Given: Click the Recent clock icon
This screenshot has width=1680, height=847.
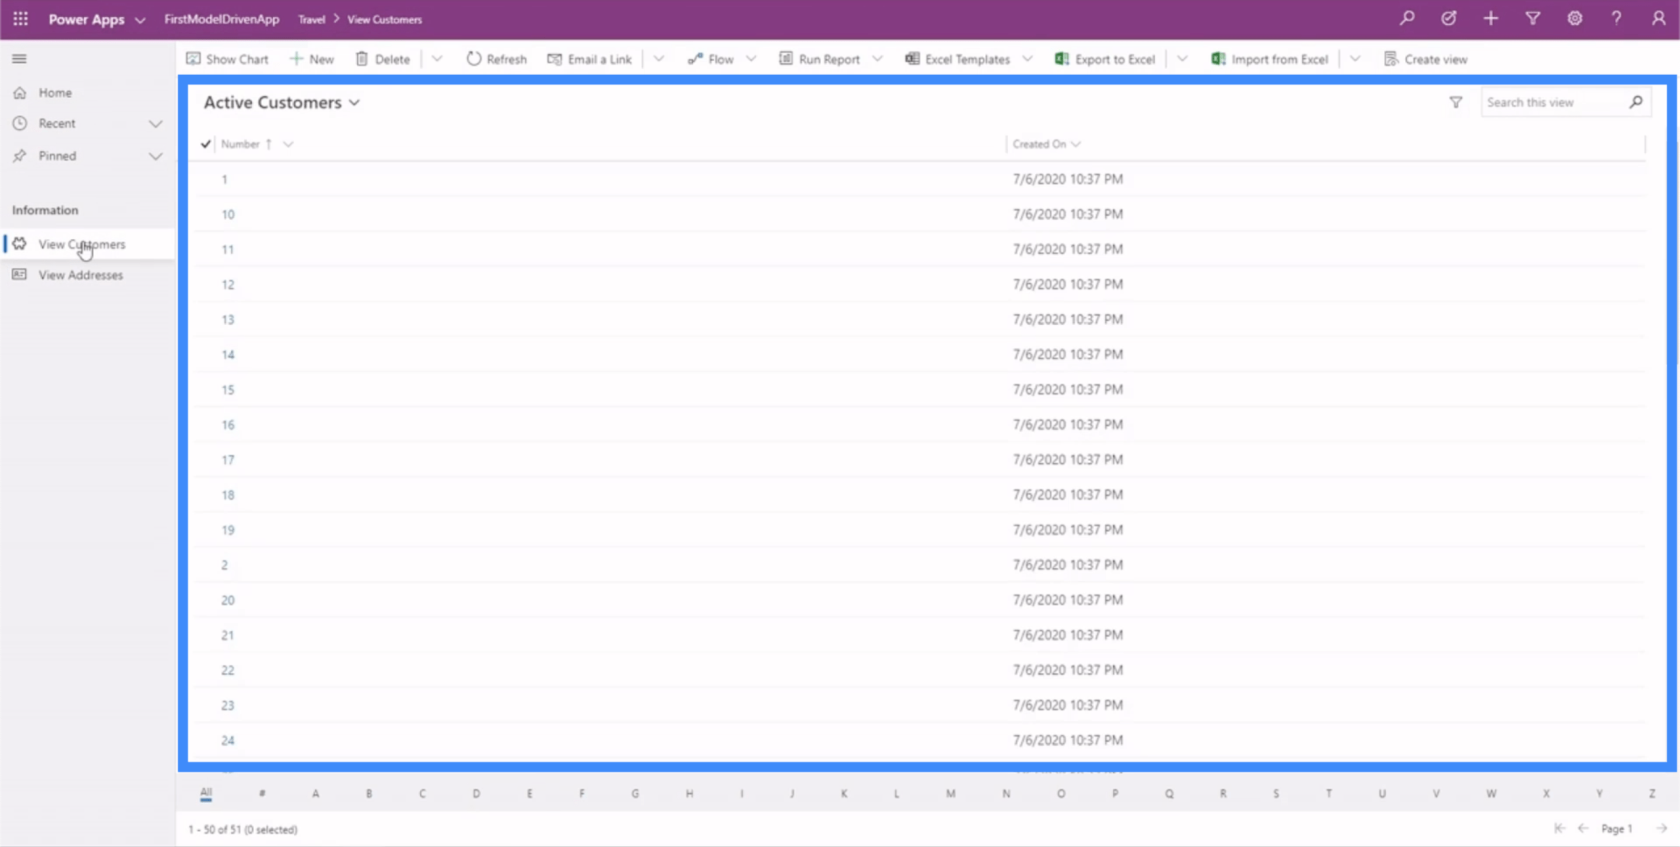Looking at the screenshot, I should tap(19, 123).
